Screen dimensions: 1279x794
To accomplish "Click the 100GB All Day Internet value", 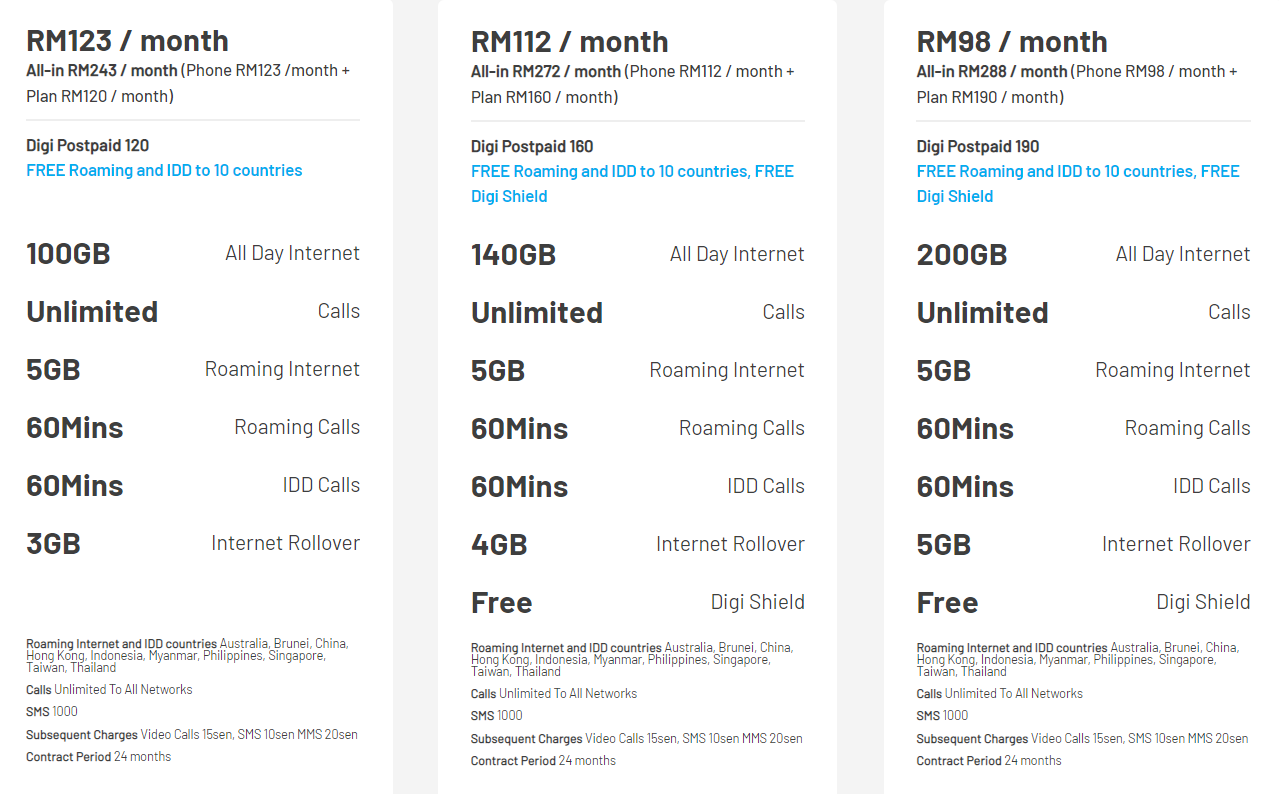I will pyautogui.click(x=68, y=254).
